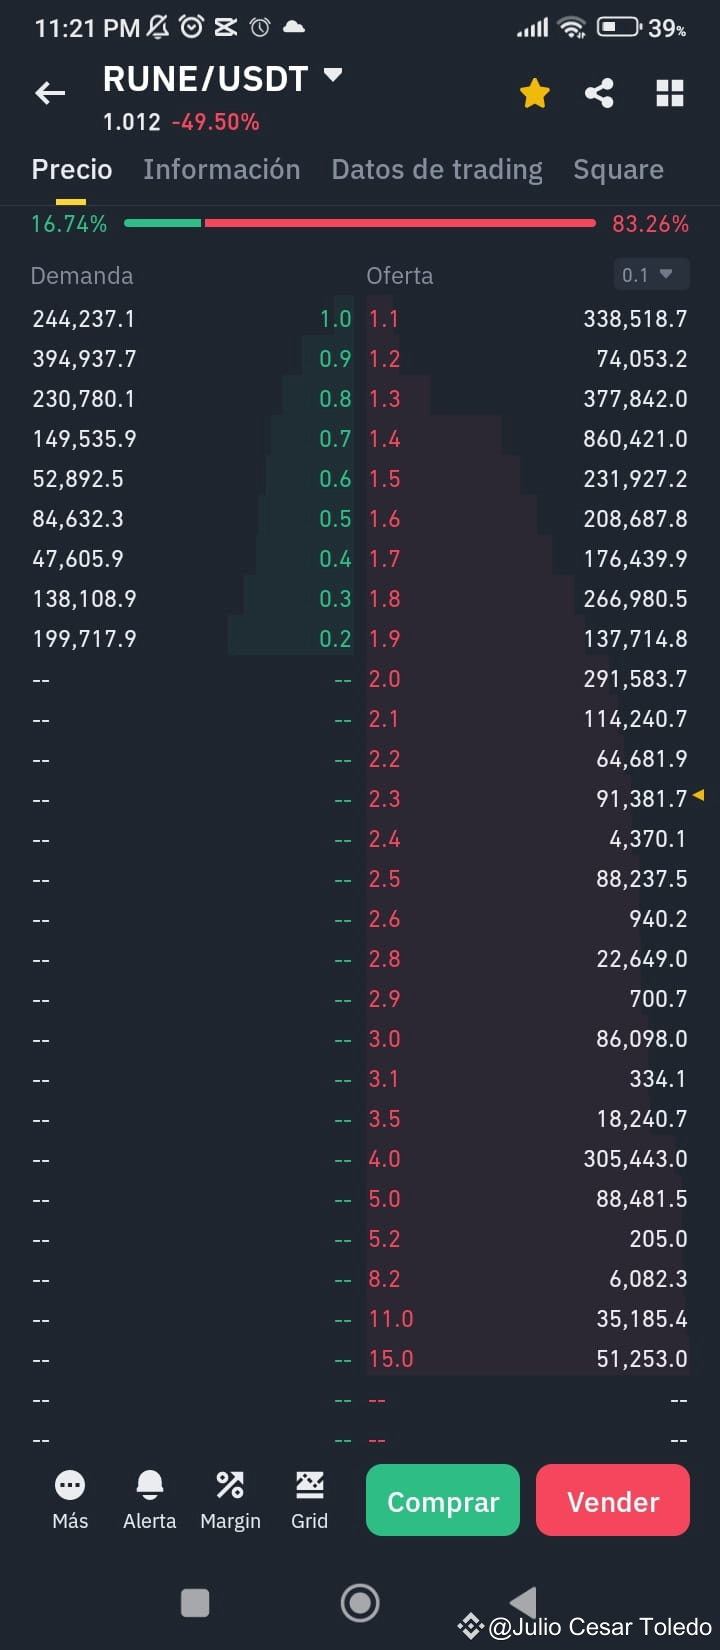The height and width of the screenshot is (1650, 720).
Task: Tap the Demanda column header
Action: point(82,276)
